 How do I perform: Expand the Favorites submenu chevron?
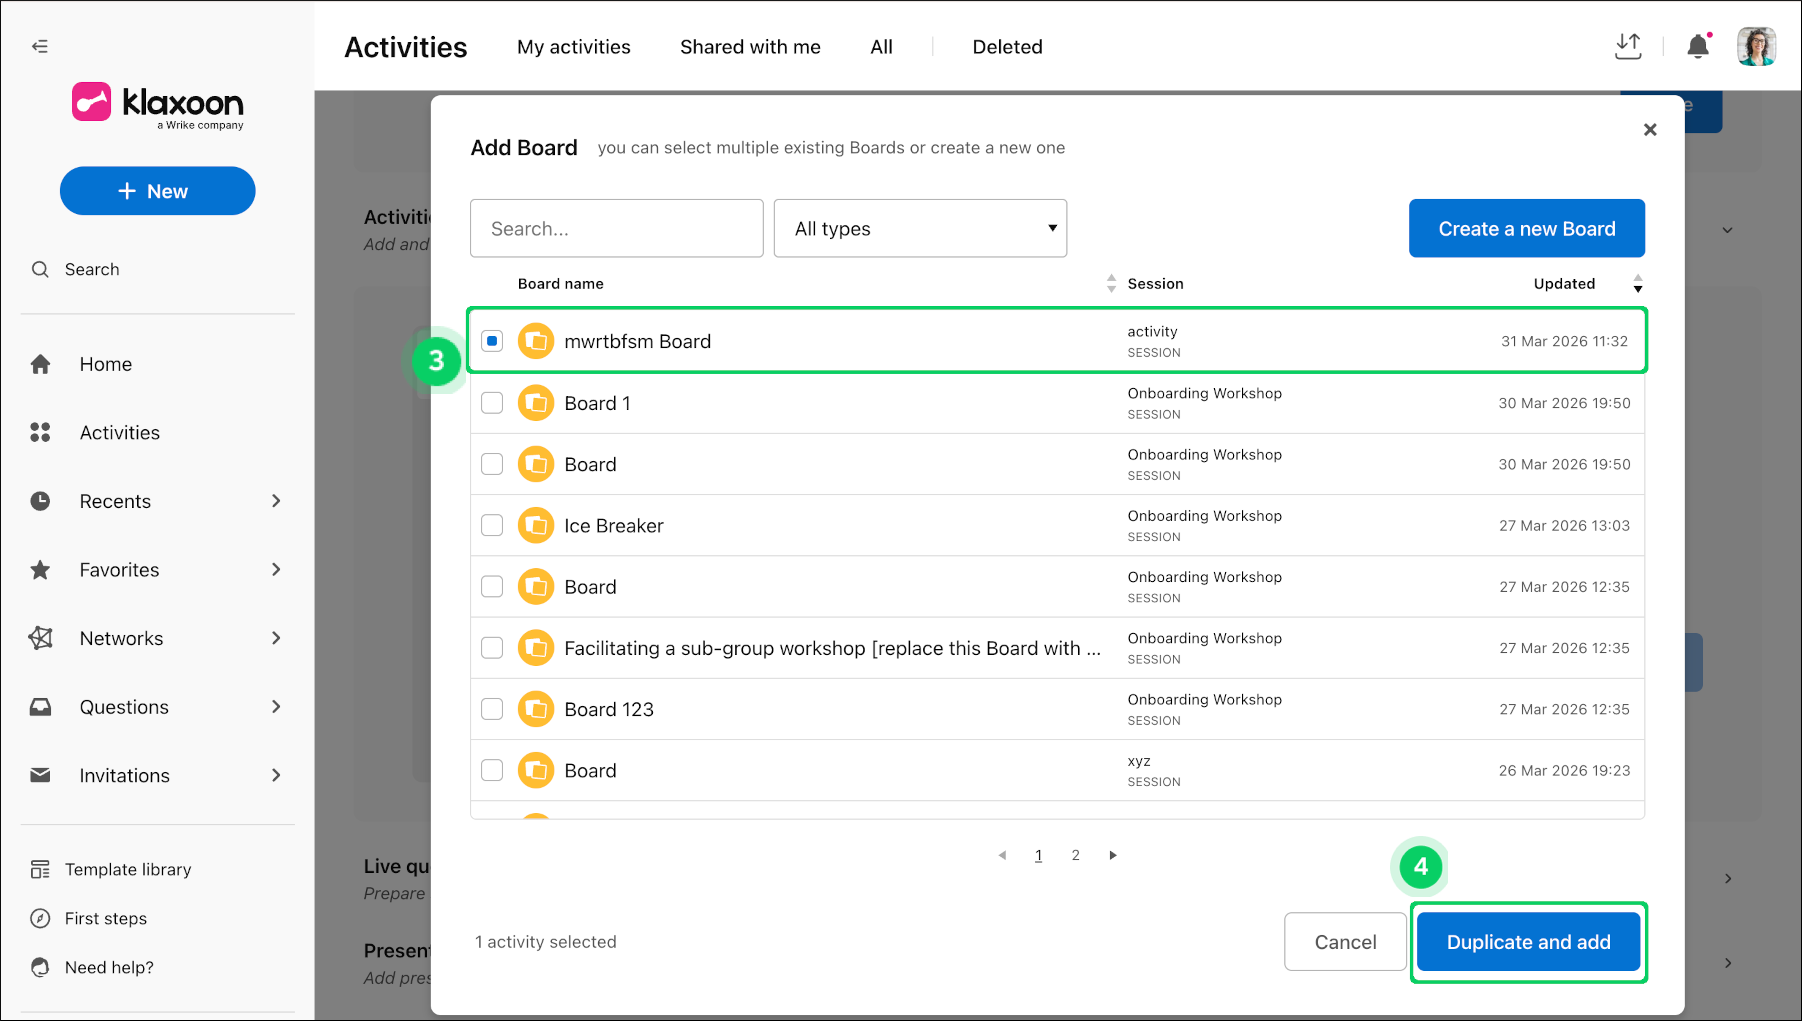pos(277,570)
